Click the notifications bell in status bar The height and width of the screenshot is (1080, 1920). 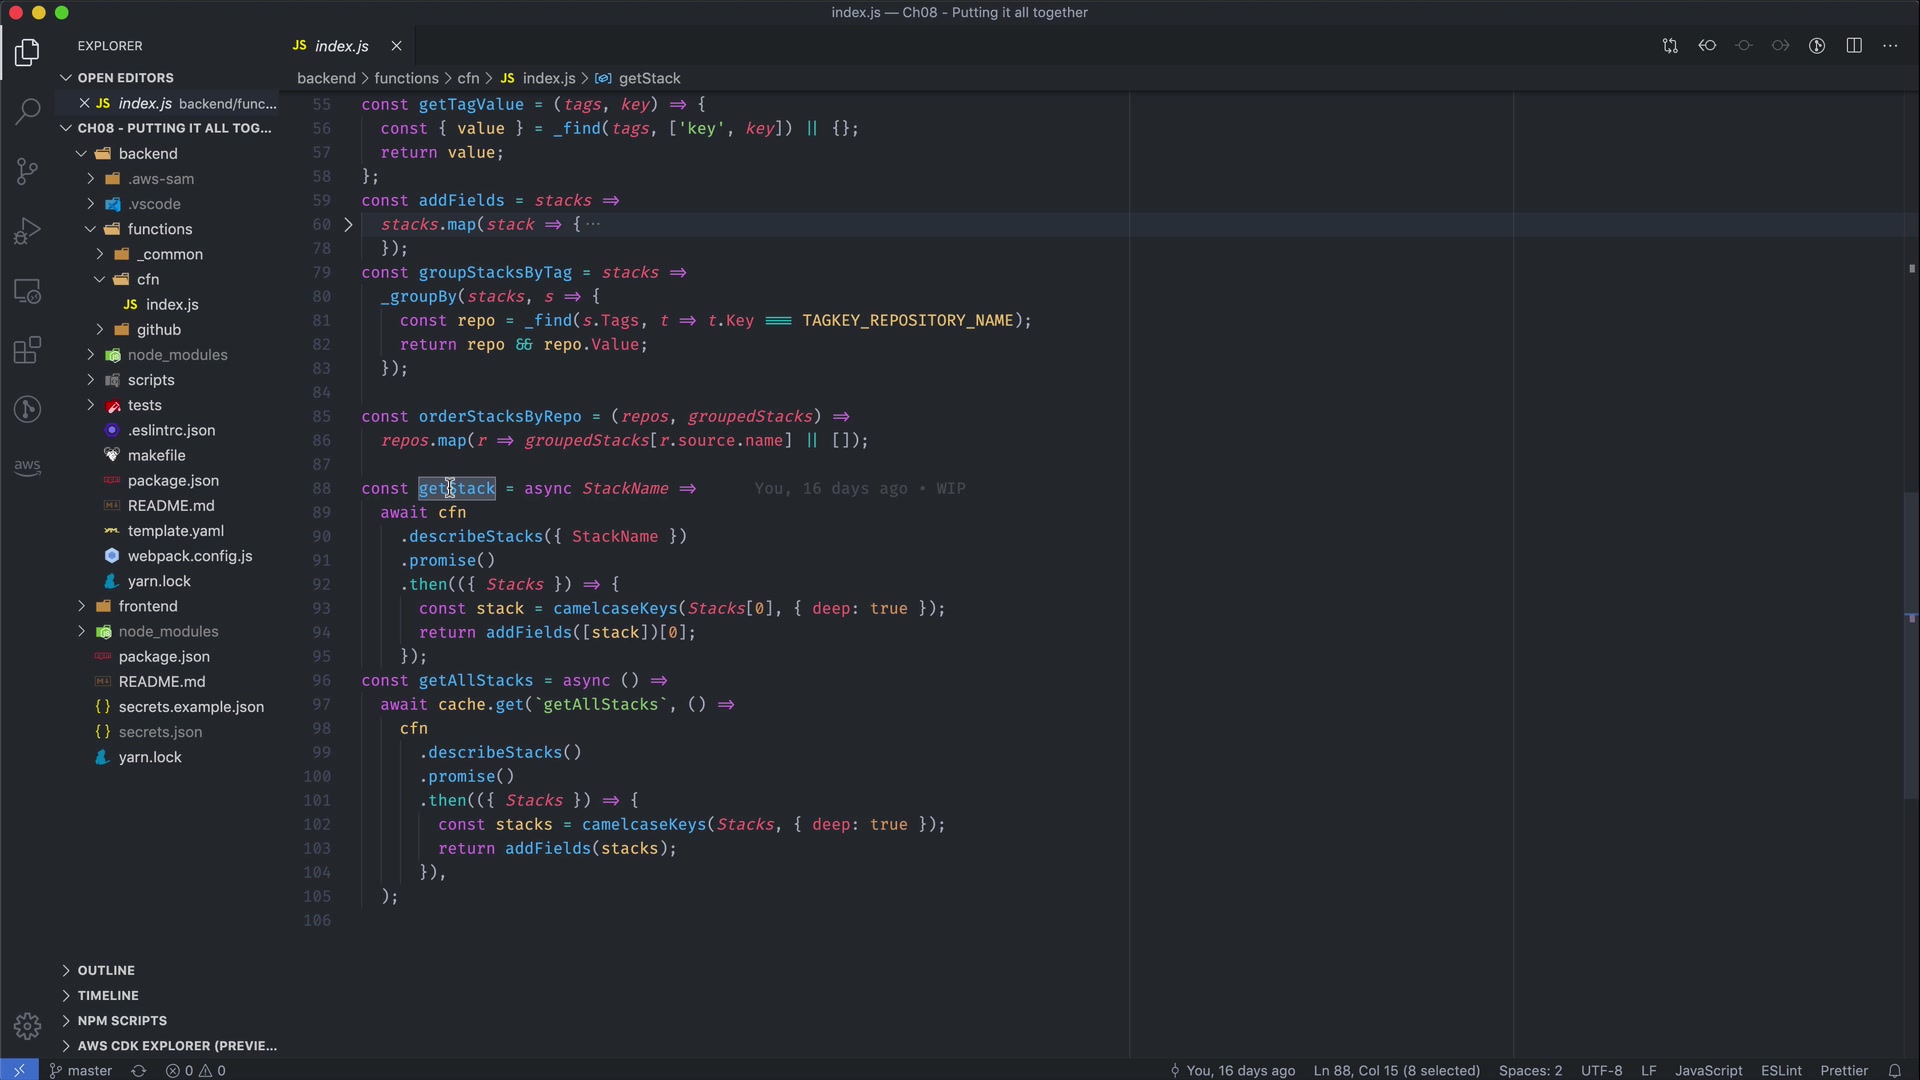tap(1894, 1070)
